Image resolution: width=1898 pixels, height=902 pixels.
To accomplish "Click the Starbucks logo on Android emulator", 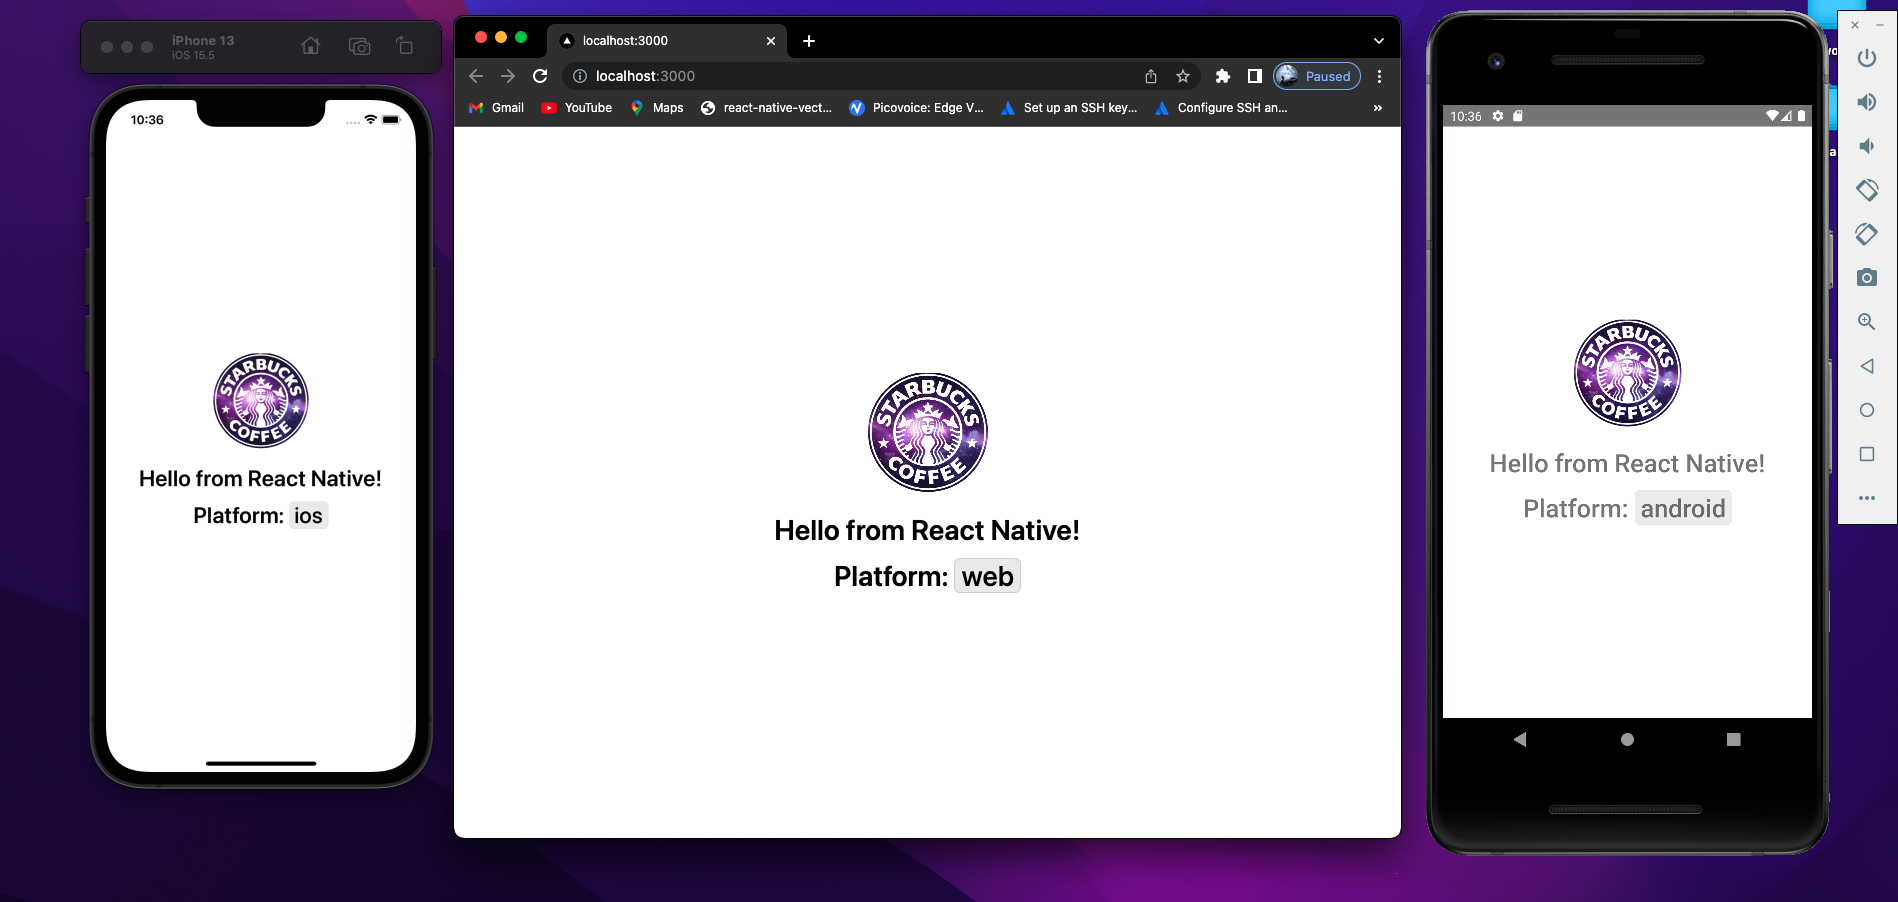I will pos(1627,373).
